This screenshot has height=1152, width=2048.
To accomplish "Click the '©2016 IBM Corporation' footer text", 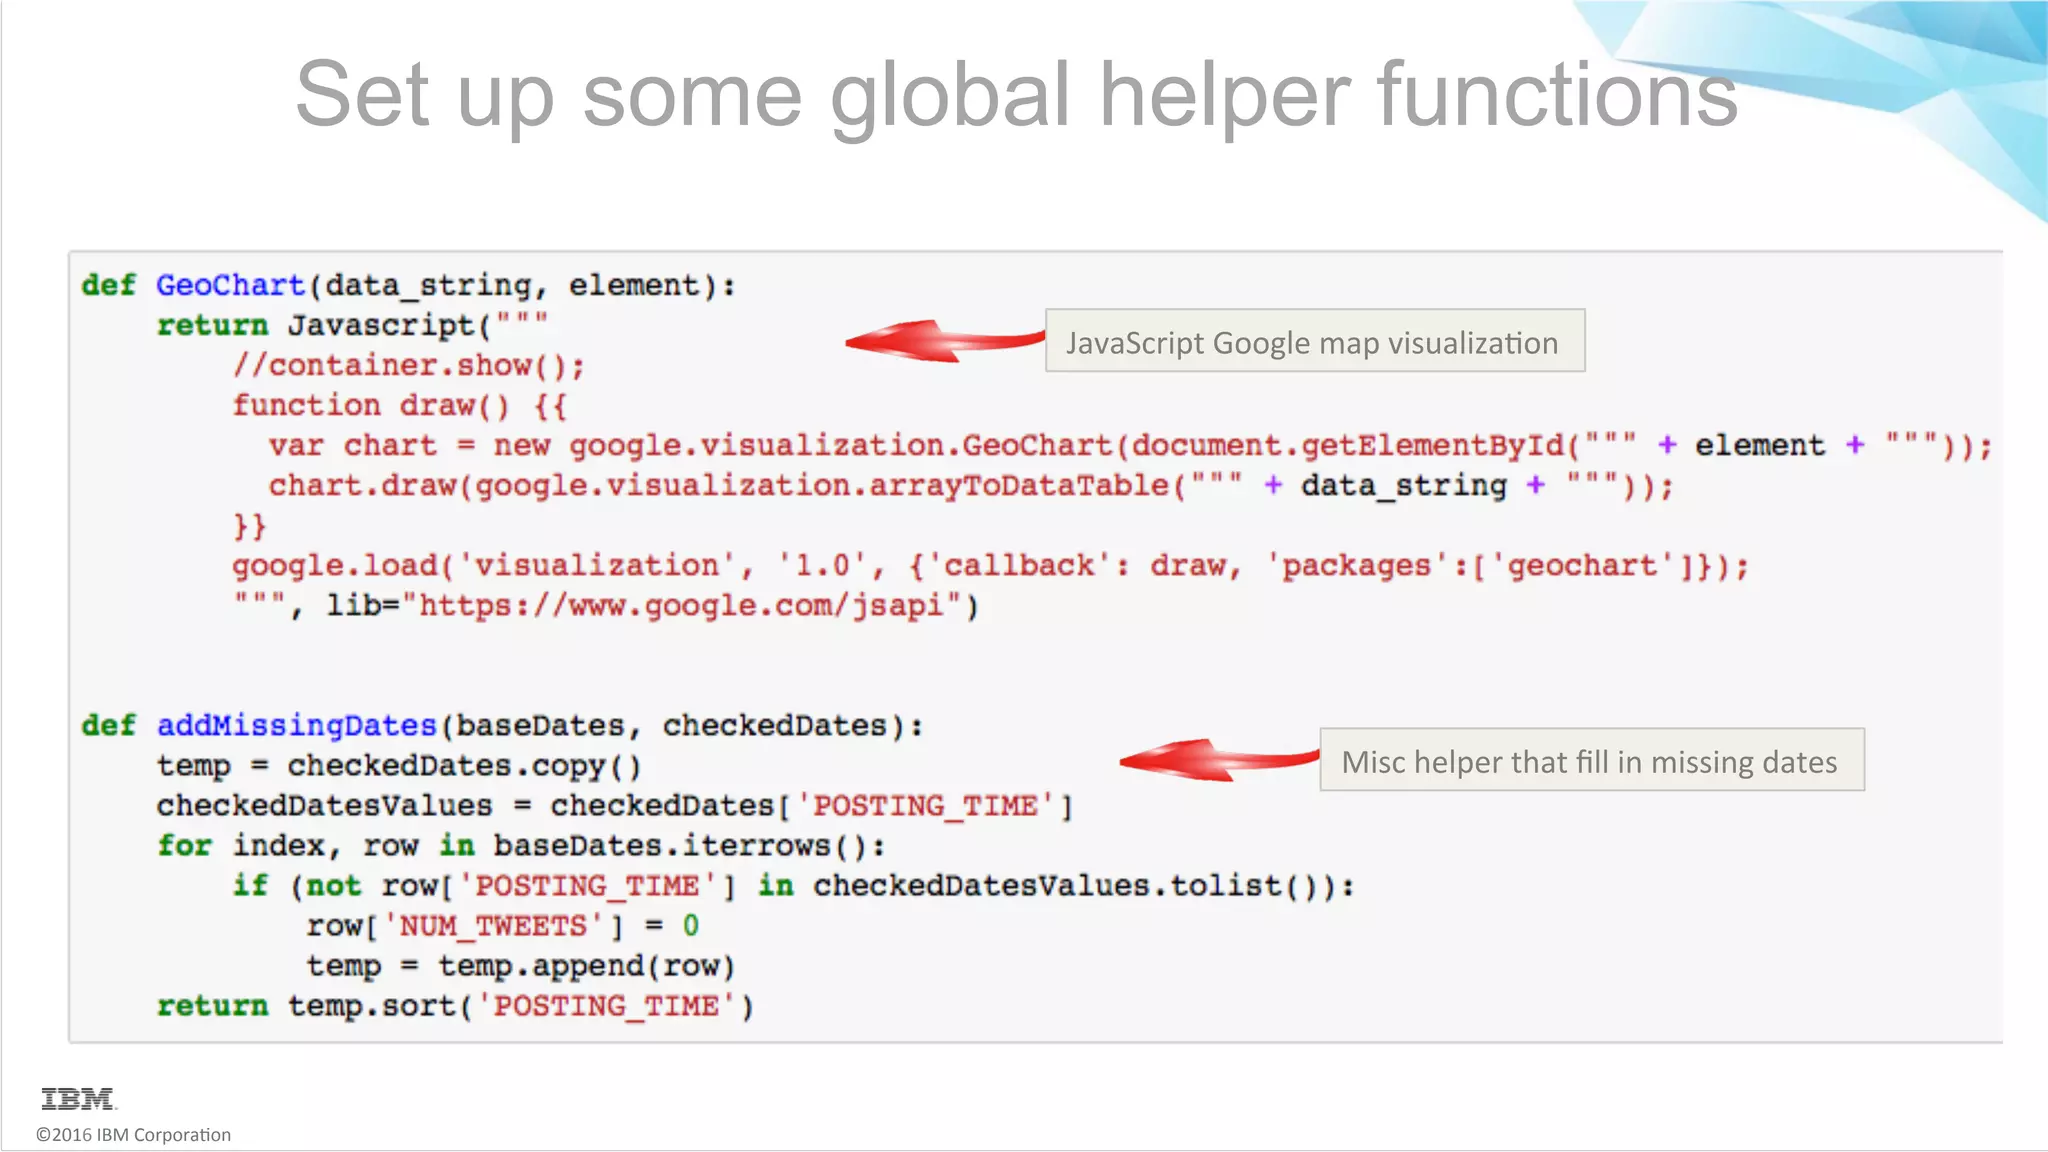I will [133, 1134].
